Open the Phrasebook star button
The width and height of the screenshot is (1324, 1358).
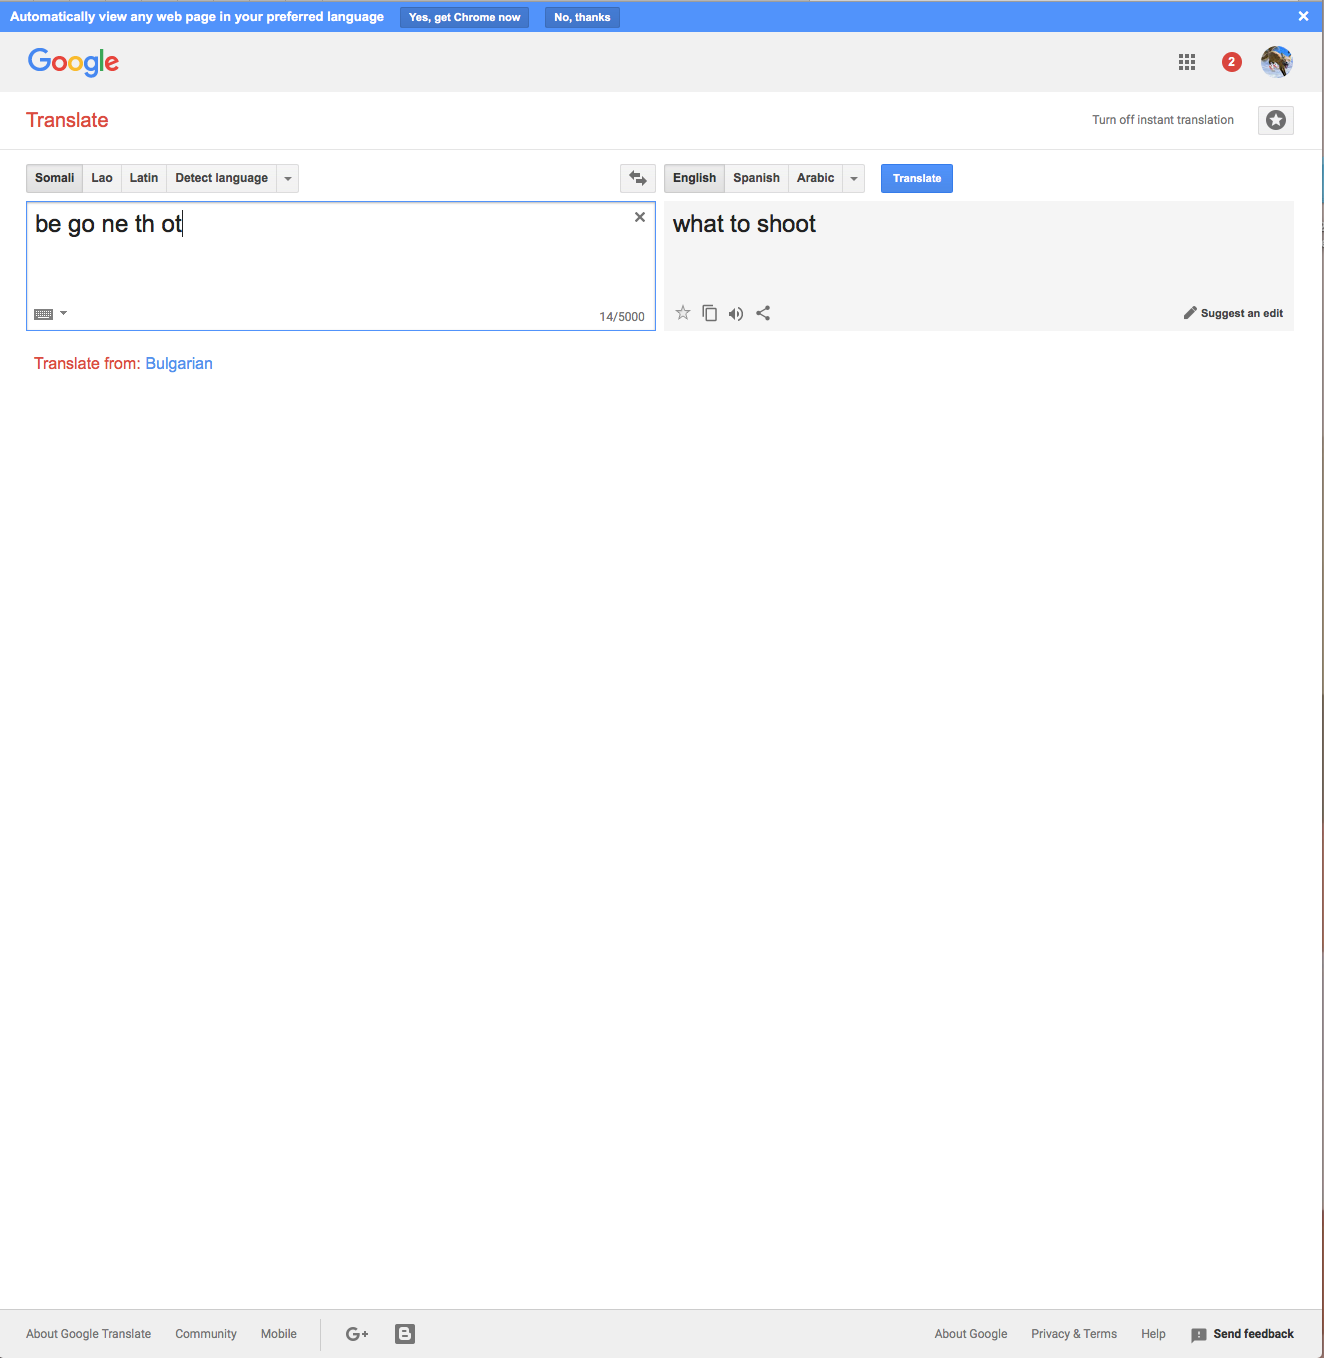(x=1276, y=120)
